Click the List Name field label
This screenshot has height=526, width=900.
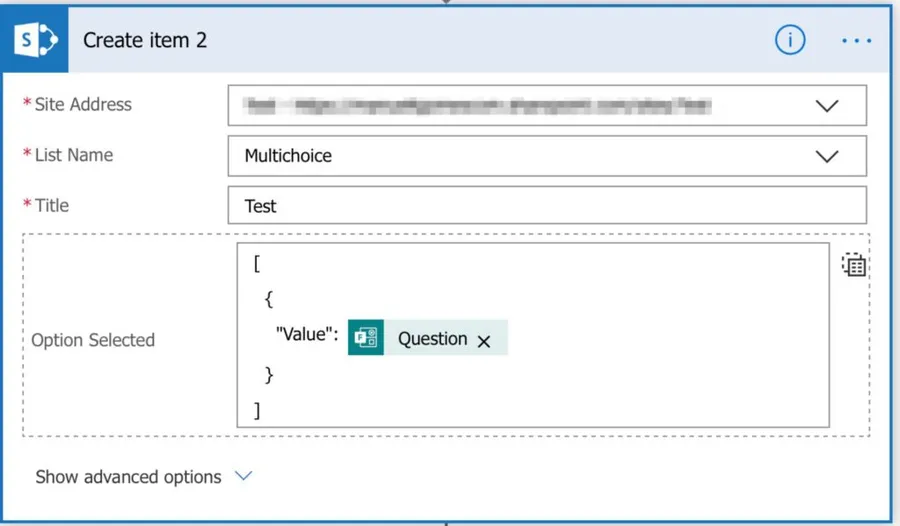[73, 155]
